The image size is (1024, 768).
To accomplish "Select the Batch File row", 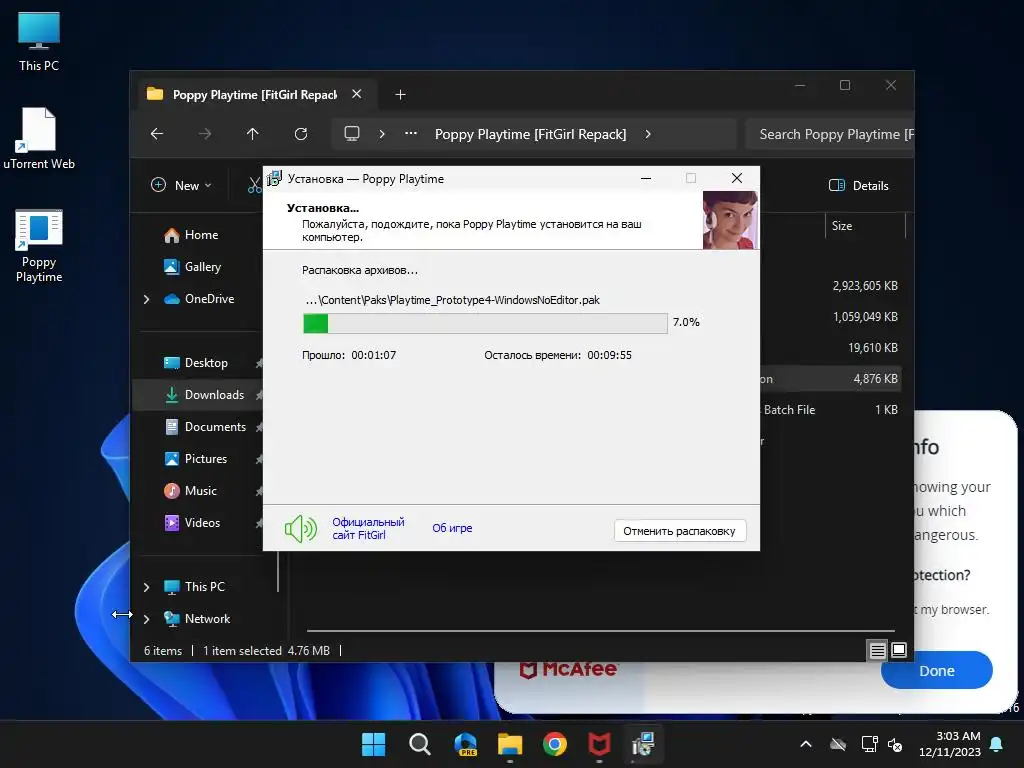I will (x=831, y=410).
